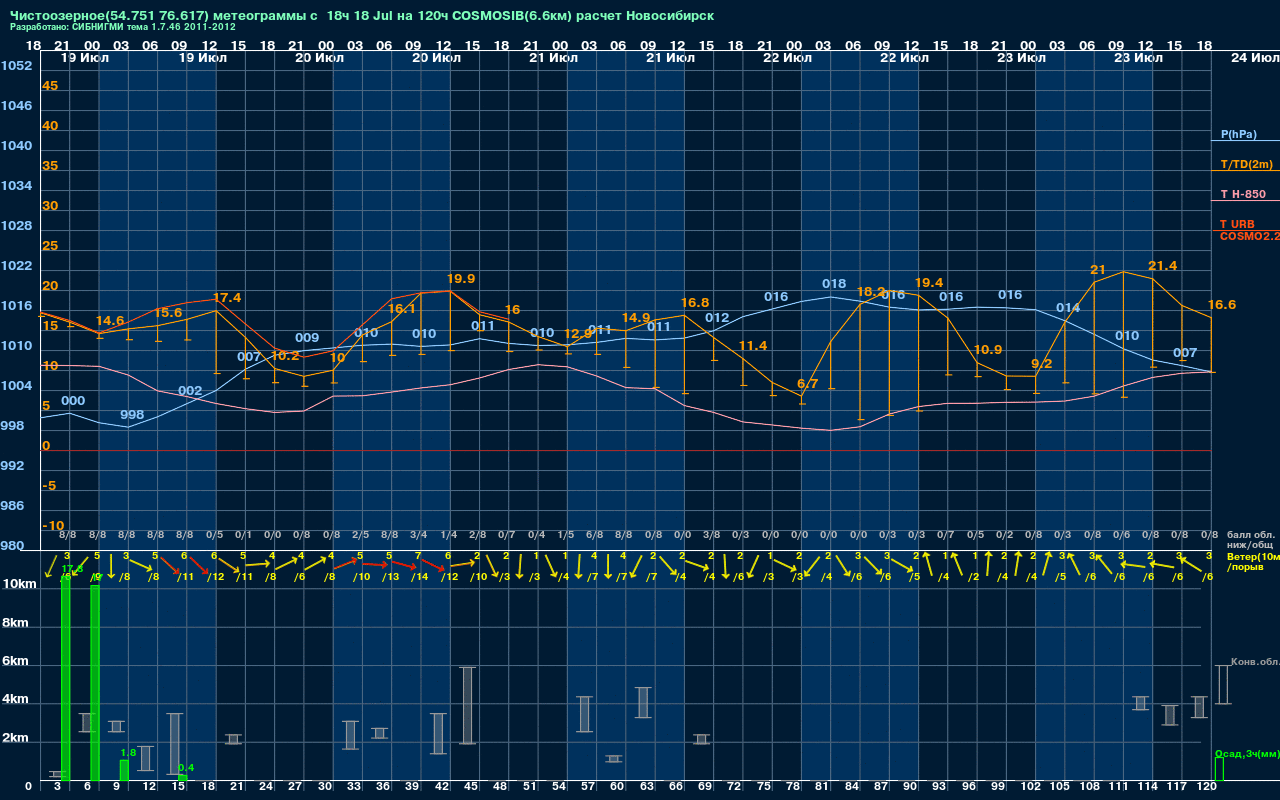Click the 17.8 precipitation amount label
Image resolution: width=1280 pixels, height=800 pixels.
click(x=73, y=569)
